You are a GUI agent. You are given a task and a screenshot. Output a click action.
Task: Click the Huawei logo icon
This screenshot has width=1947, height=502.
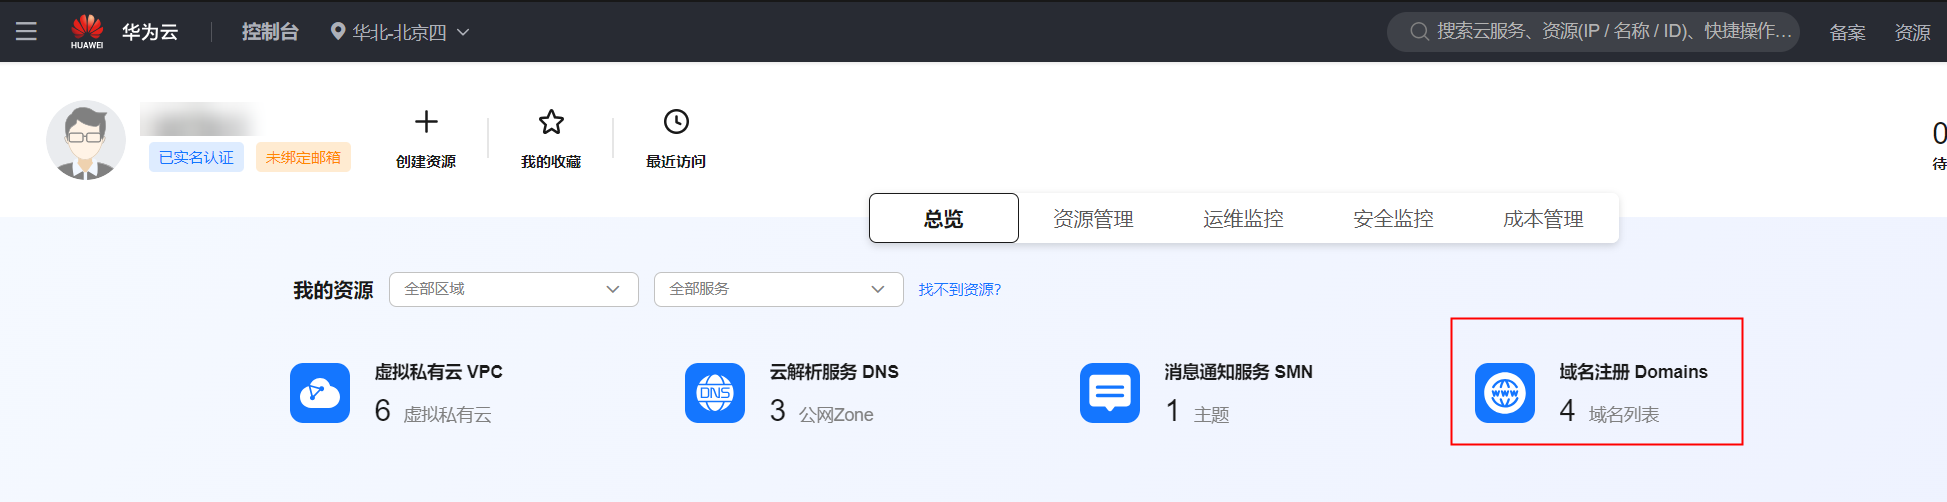click(x=87, y=31)
